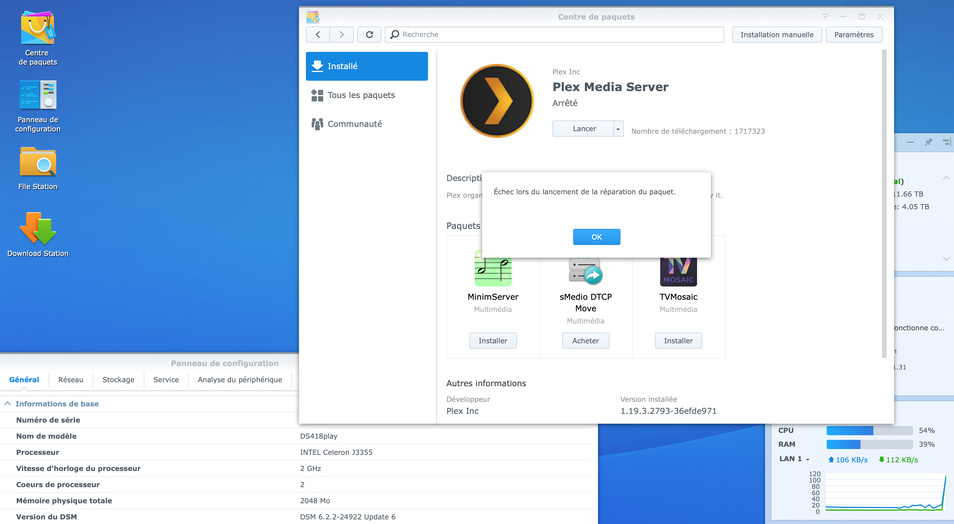The image size is (954, 524).
Task: Switch to Réseau tab
Action: pyautogui.click(x=71, y=380)
